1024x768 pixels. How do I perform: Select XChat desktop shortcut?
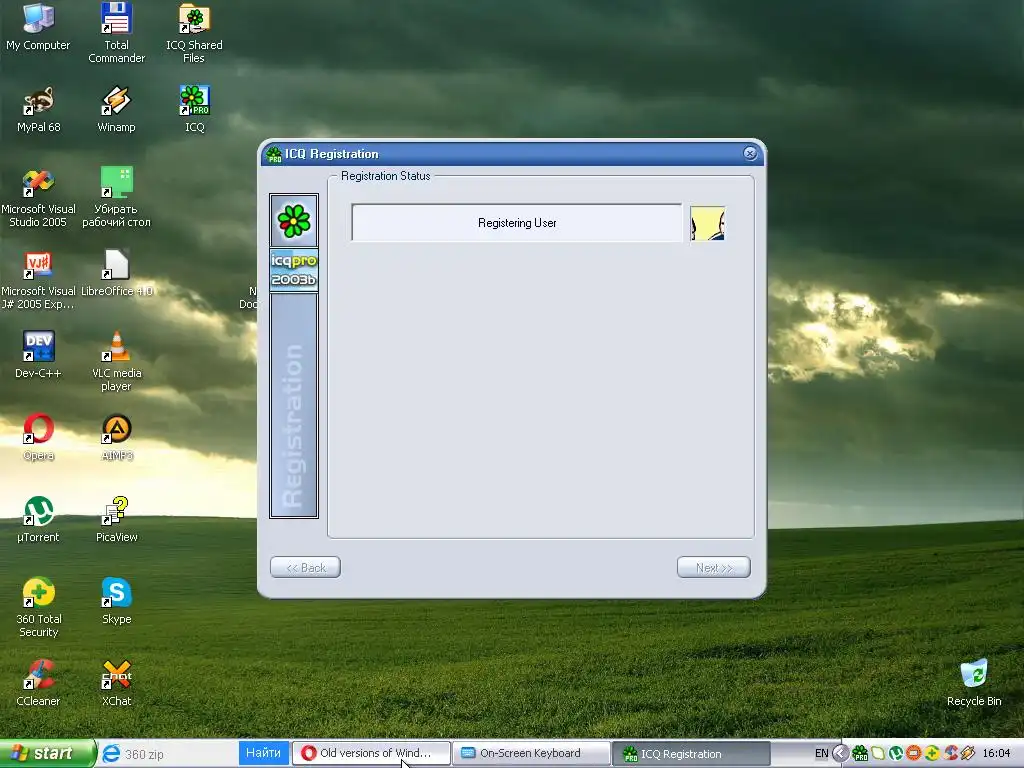tap(116, 683)
